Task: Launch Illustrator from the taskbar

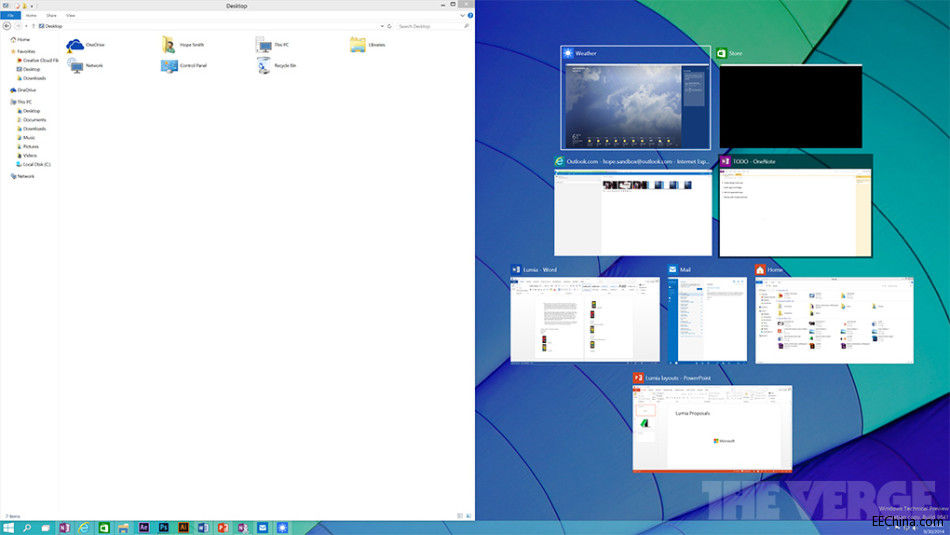Action: coord(183,528)
